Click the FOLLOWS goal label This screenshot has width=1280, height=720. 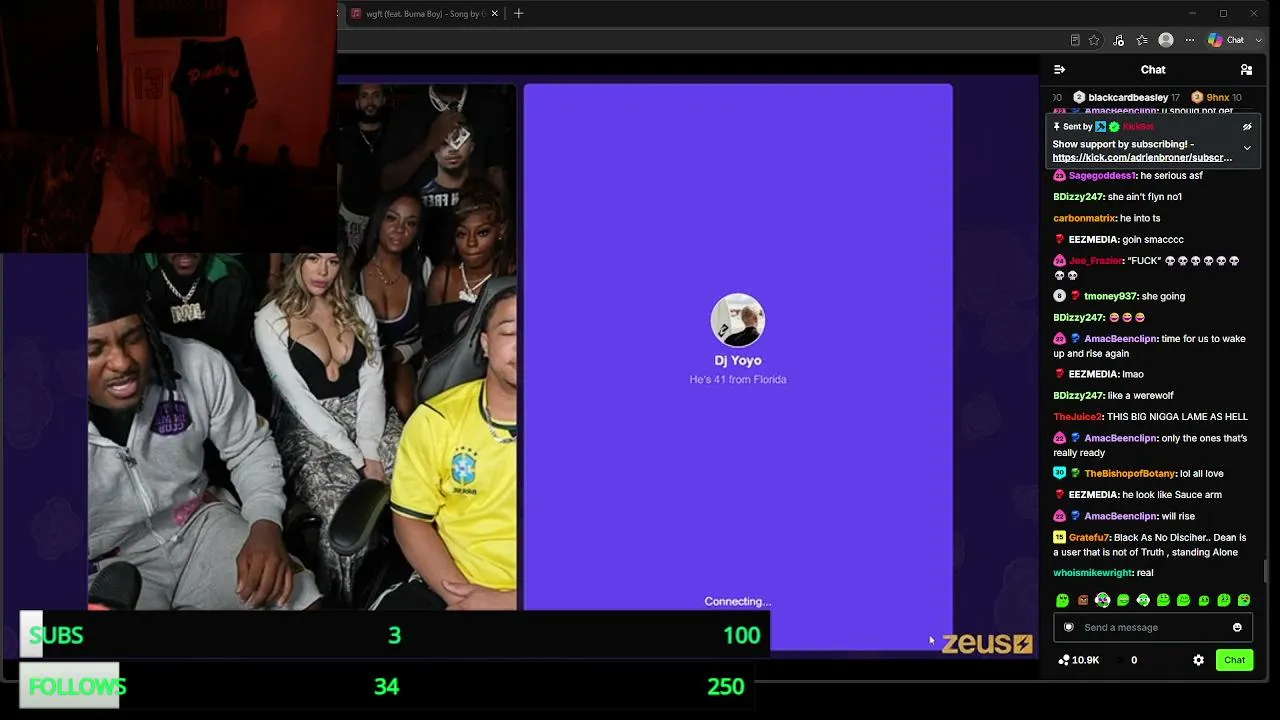coord(77,687)
